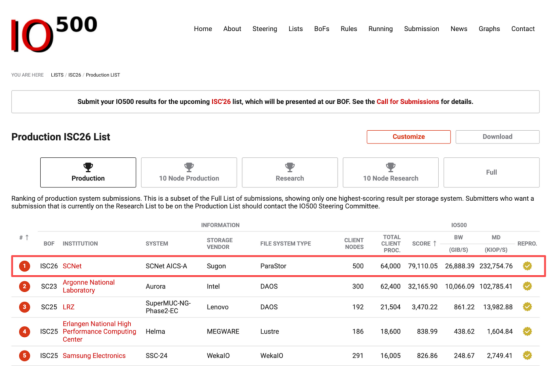
Task: Click the reproducibility checkmark for Aurora
Action: point(527,286)
